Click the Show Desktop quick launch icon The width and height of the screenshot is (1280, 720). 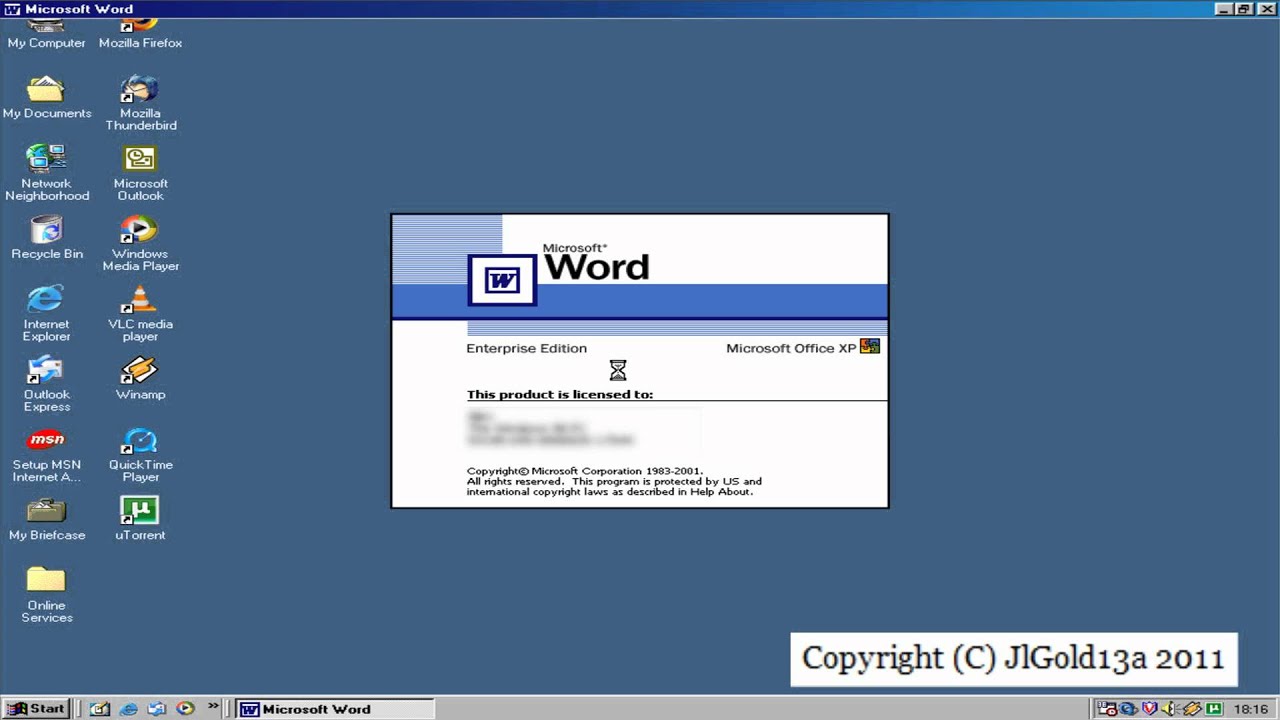100,709
